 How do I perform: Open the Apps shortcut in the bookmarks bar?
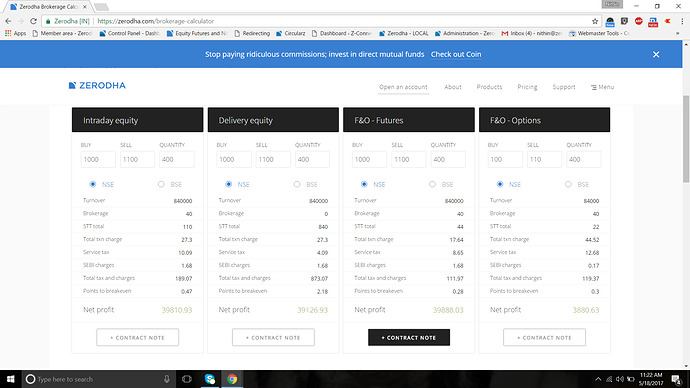pos(16,33)
